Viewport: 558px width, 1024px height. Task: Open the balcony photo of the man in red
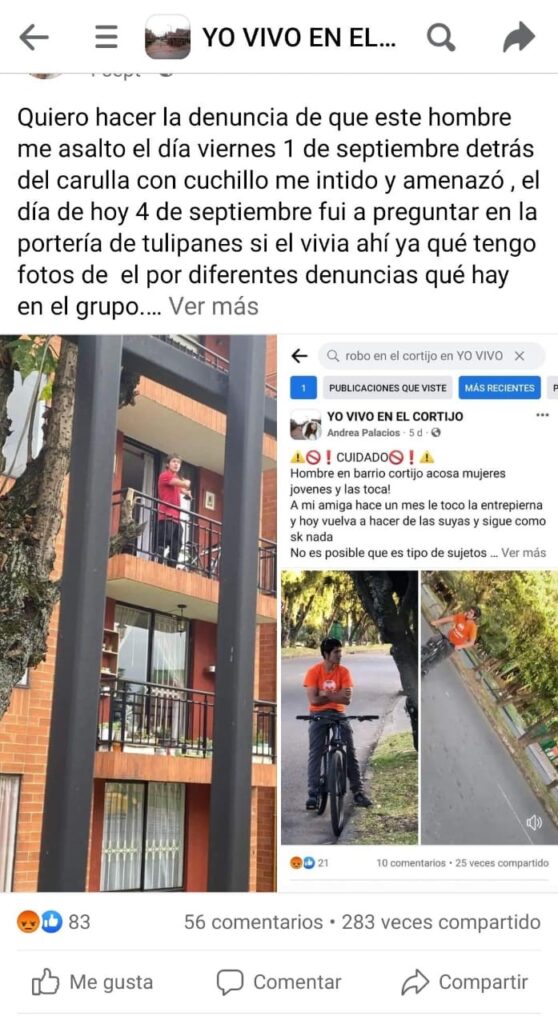139,613
